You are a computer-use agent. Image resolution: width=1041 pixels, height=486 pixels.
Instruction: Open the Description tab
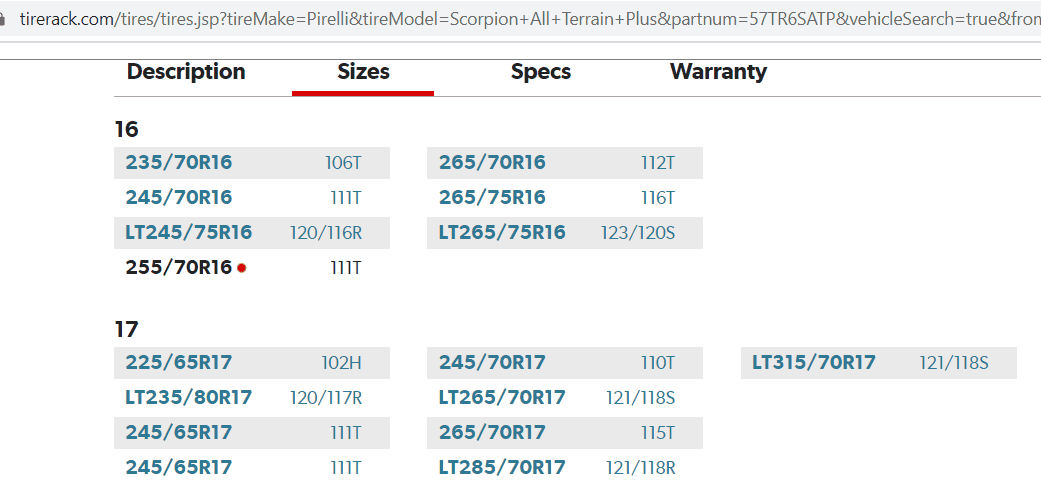click(186, 72)
